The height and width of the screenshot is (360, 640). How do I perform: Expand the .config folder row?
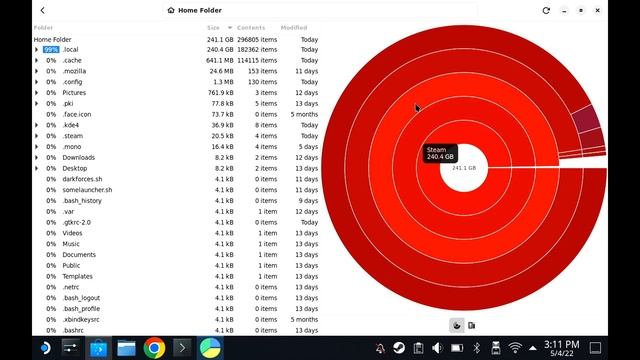tap(36, 82)
